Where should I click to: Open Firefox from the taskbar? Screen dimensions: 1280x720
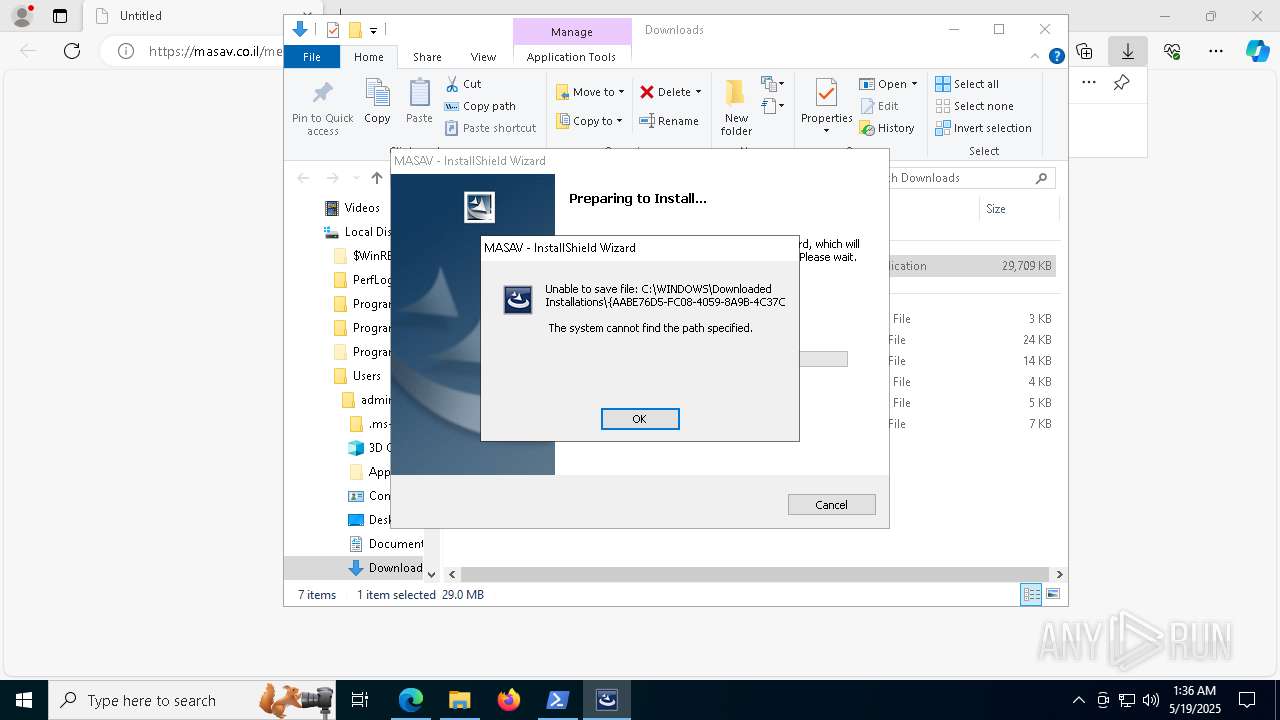click(508, 700)
